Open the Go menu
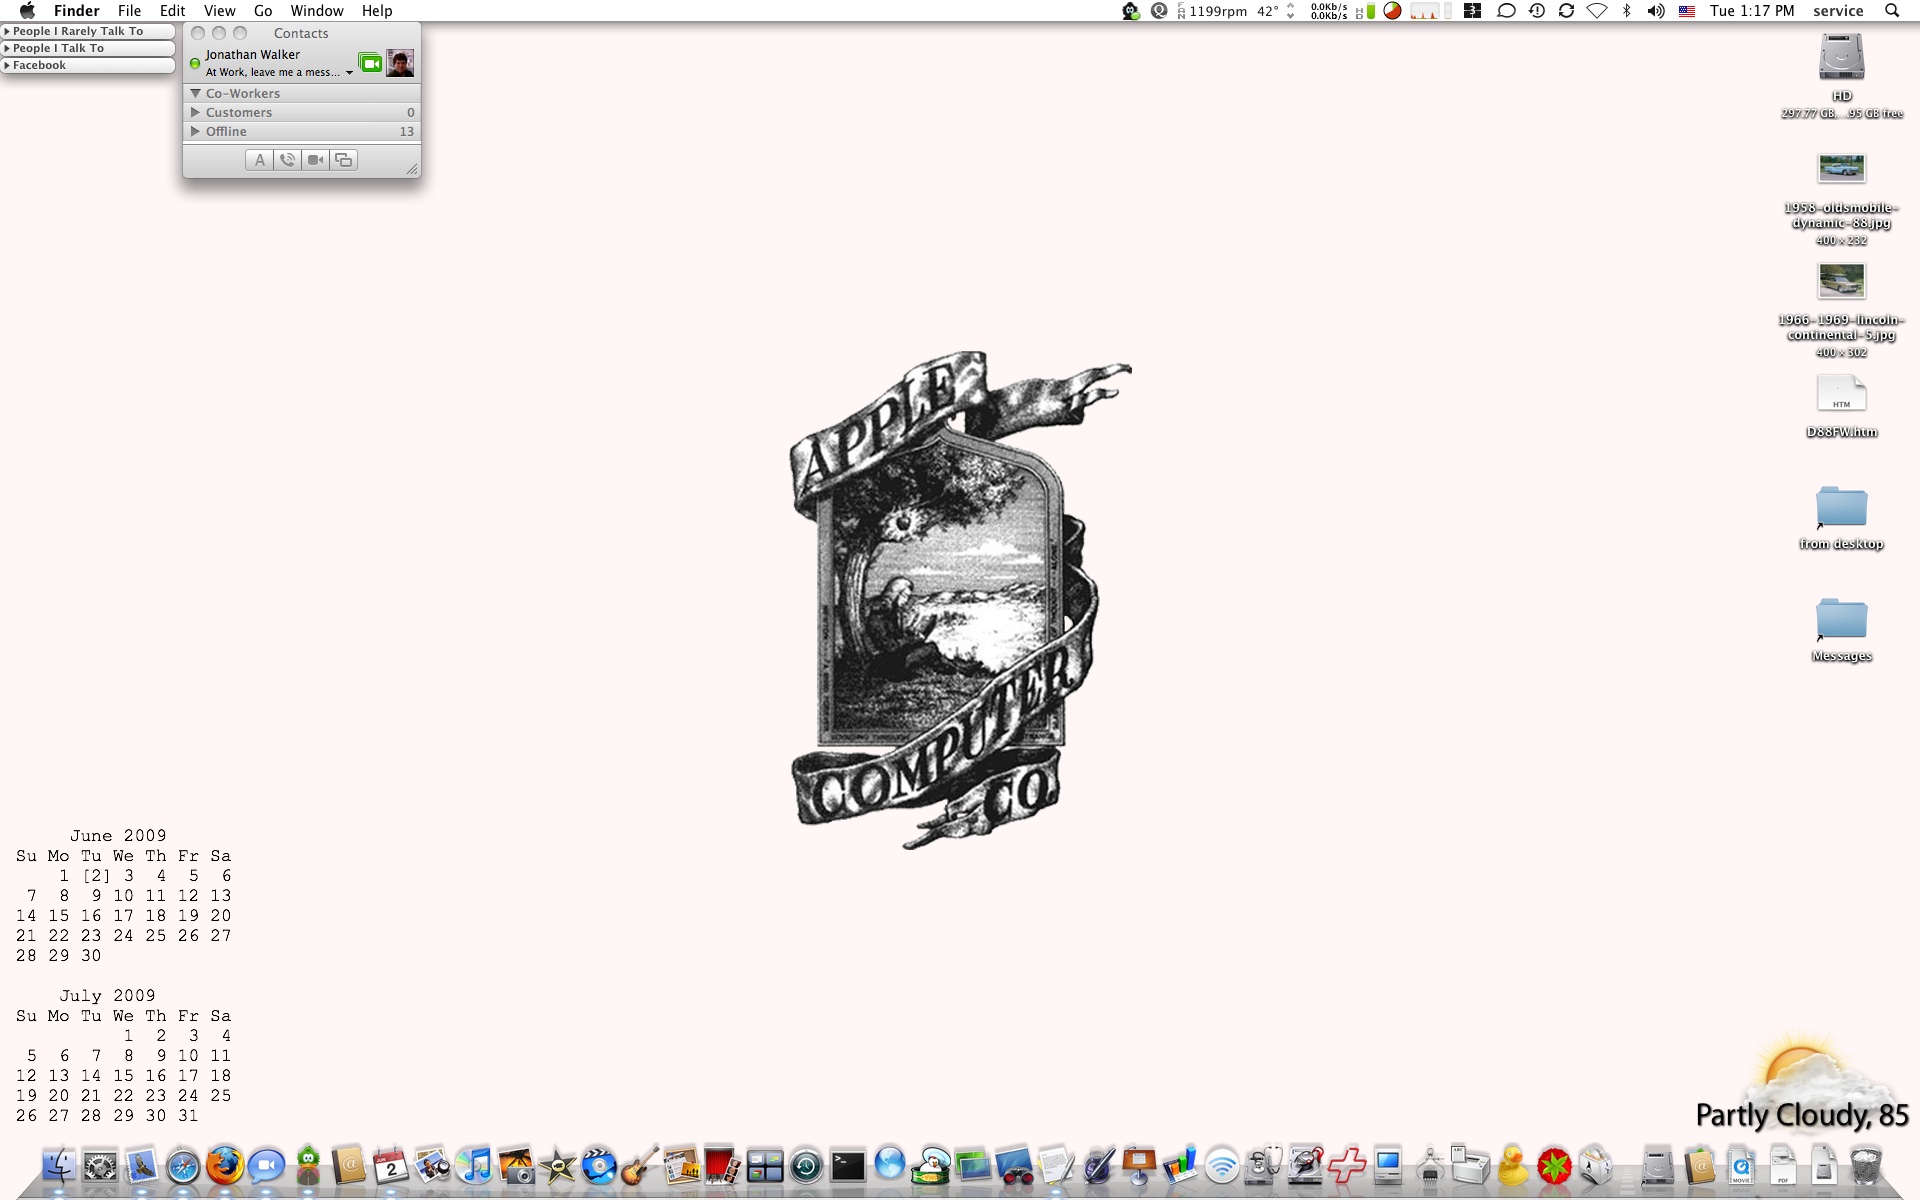 click(263, 11)
